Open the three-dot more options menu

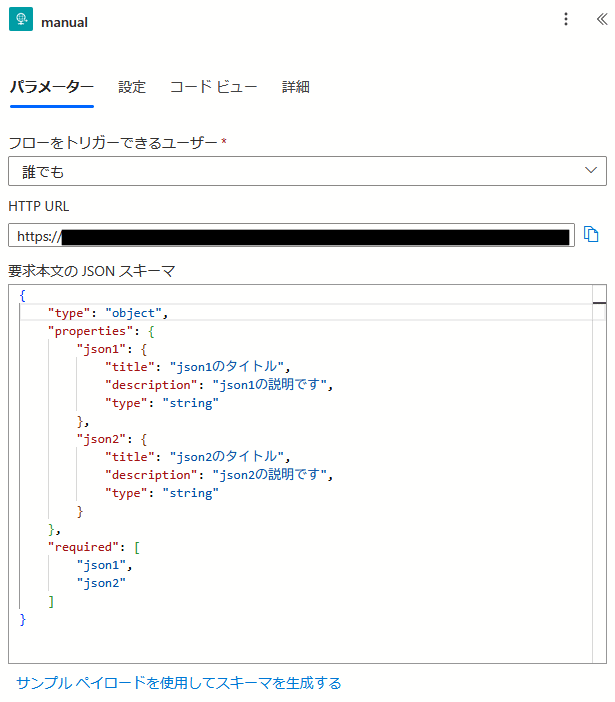tap(566, 20)
